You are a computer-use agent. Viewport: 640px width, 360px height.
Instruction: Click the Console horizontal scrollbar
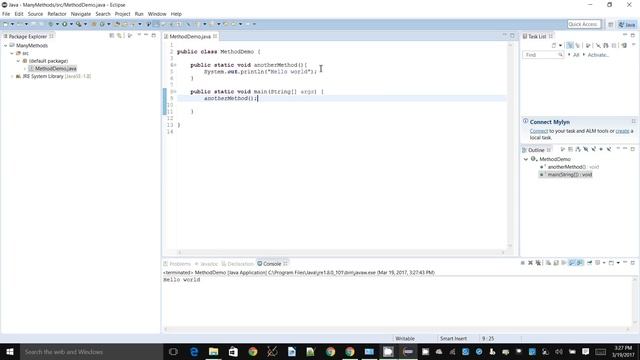click(x=396, y=329)
